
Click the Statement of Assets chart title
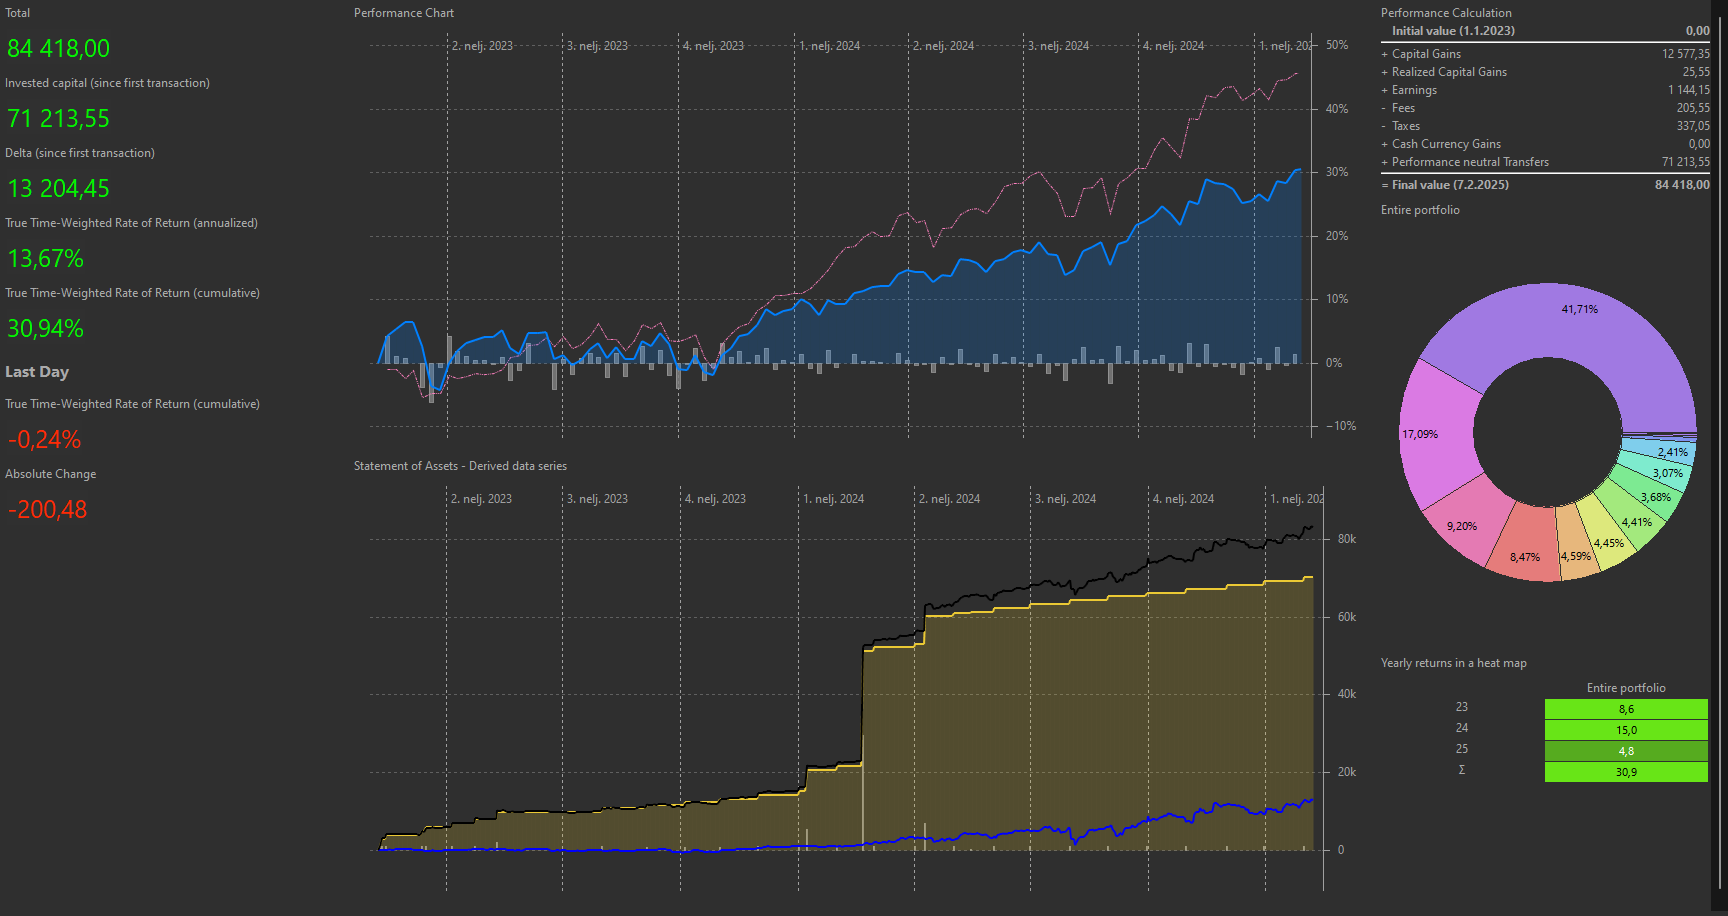[460, 465]
